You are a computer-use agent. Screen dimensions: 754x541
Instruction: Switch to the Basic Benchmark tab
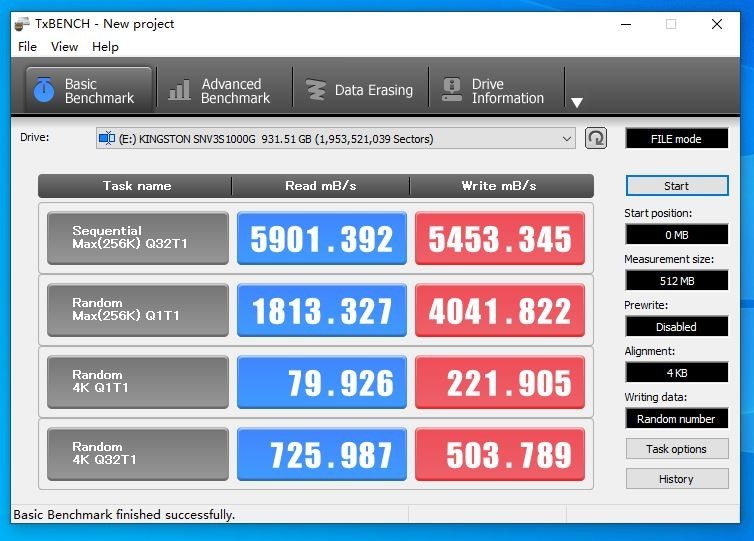click(x=89, y=90)
